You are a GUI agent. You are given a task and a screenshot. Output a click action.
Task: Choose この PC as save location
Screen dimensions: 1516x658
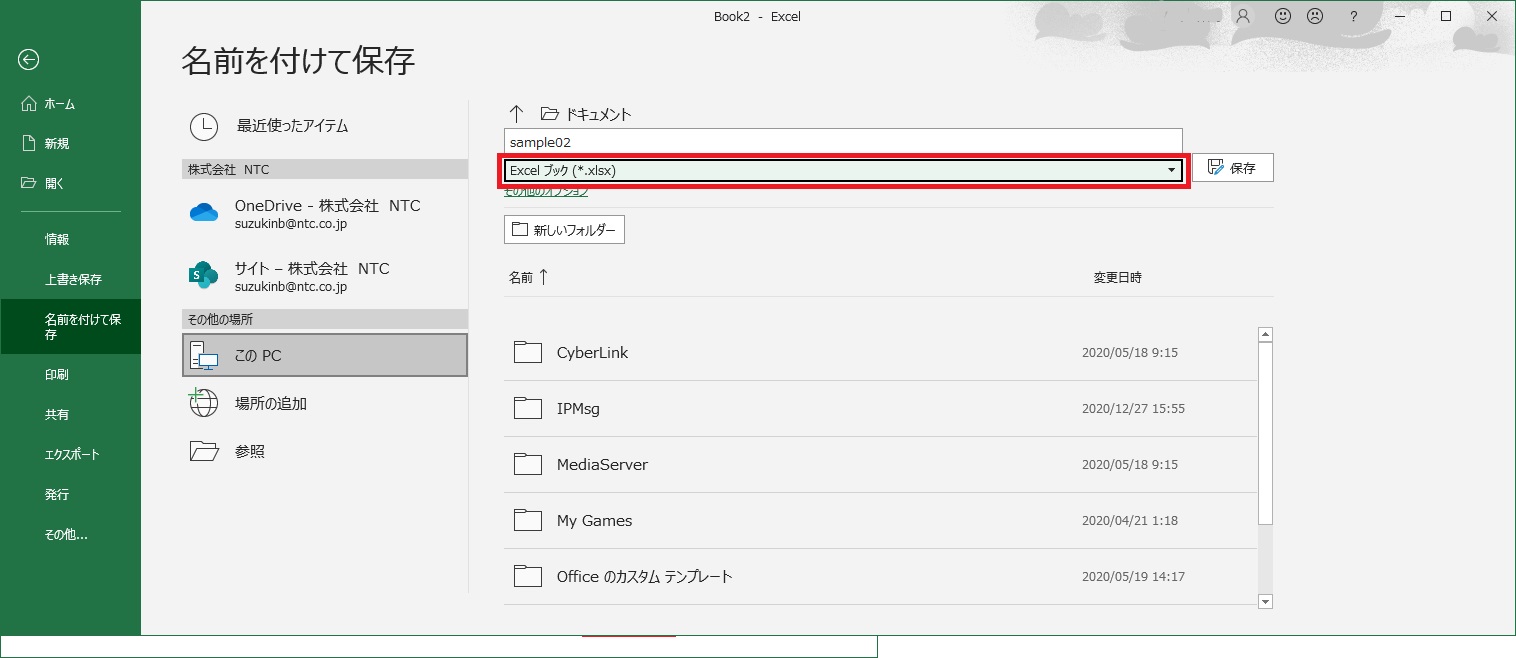pos(325,355)
